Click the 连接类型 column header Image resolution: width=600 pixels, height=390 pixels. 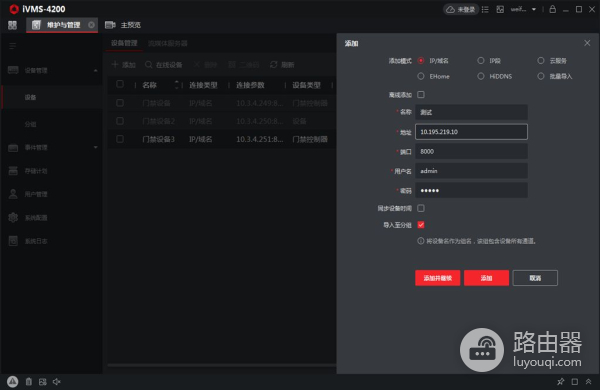click(203, 85)
